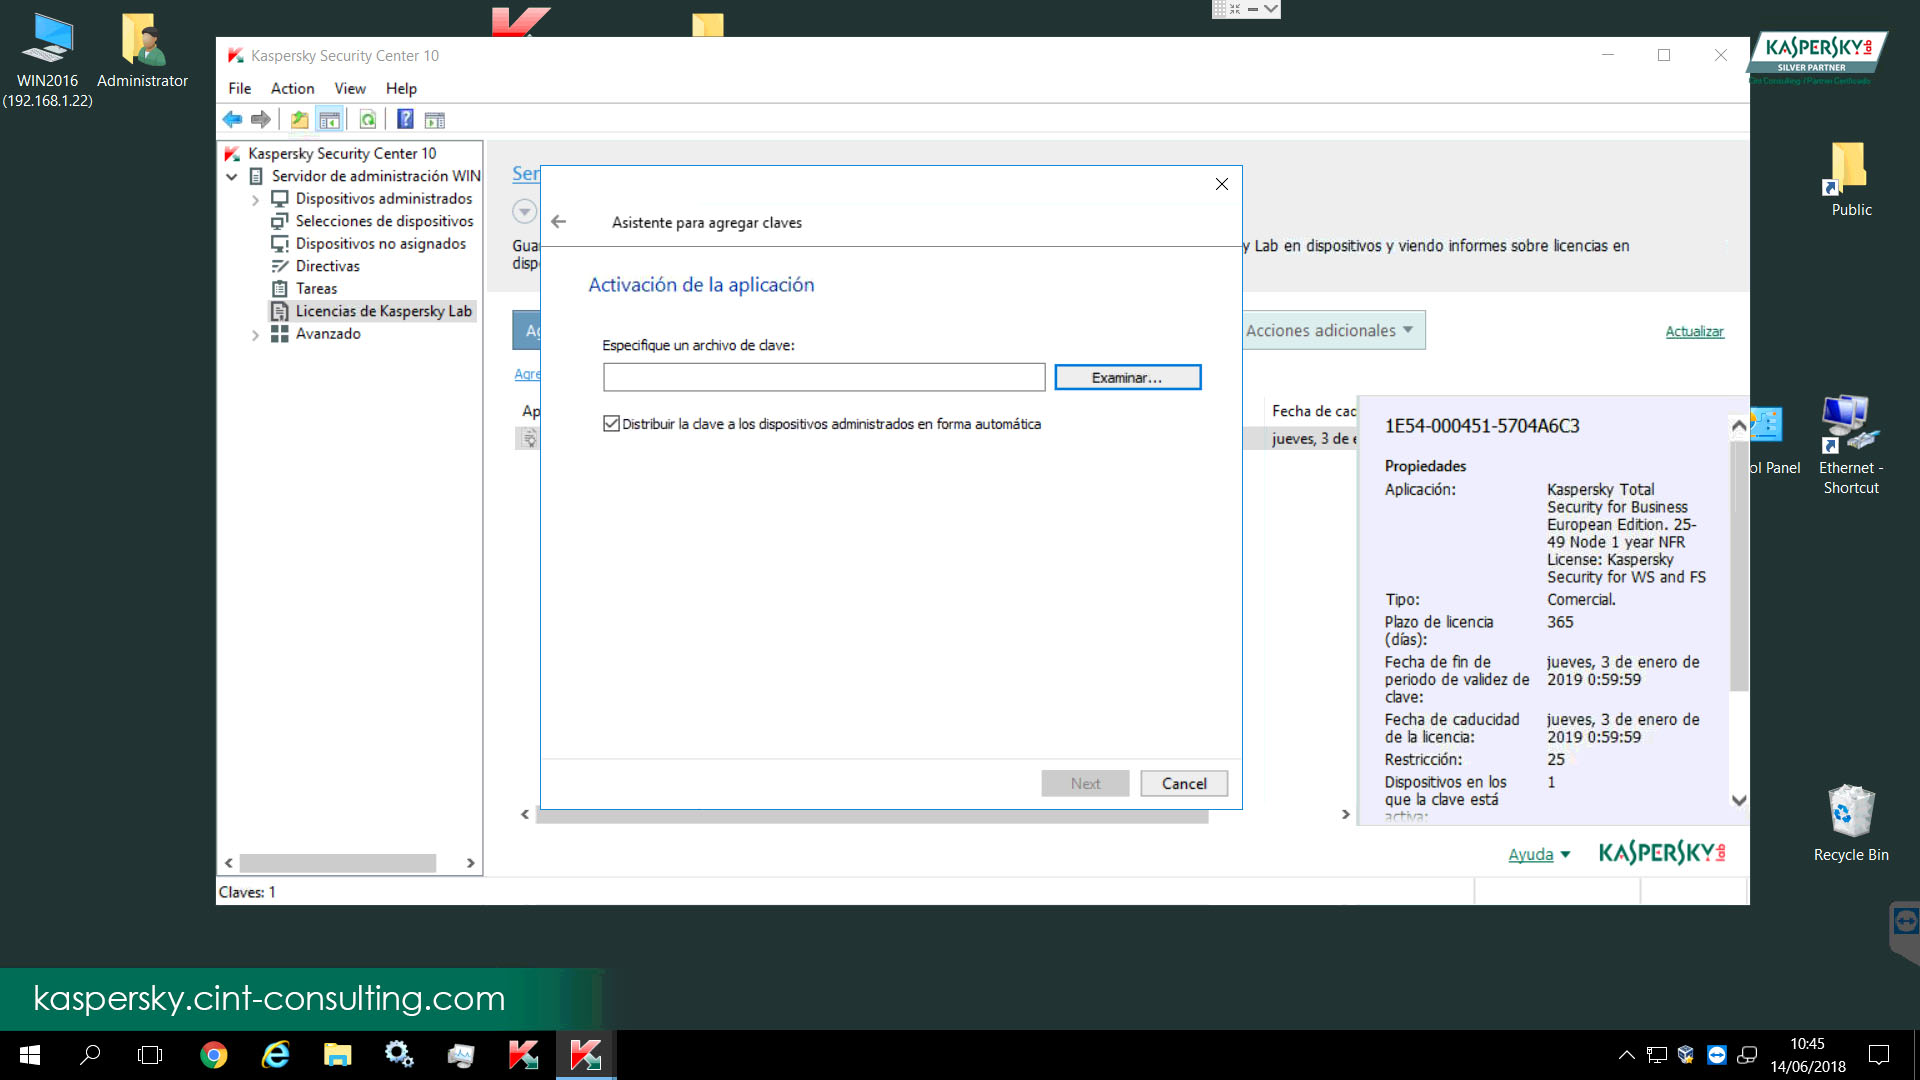
Task: Click the Back arrow in the MMC toolbar
Action: pos(232,120)
